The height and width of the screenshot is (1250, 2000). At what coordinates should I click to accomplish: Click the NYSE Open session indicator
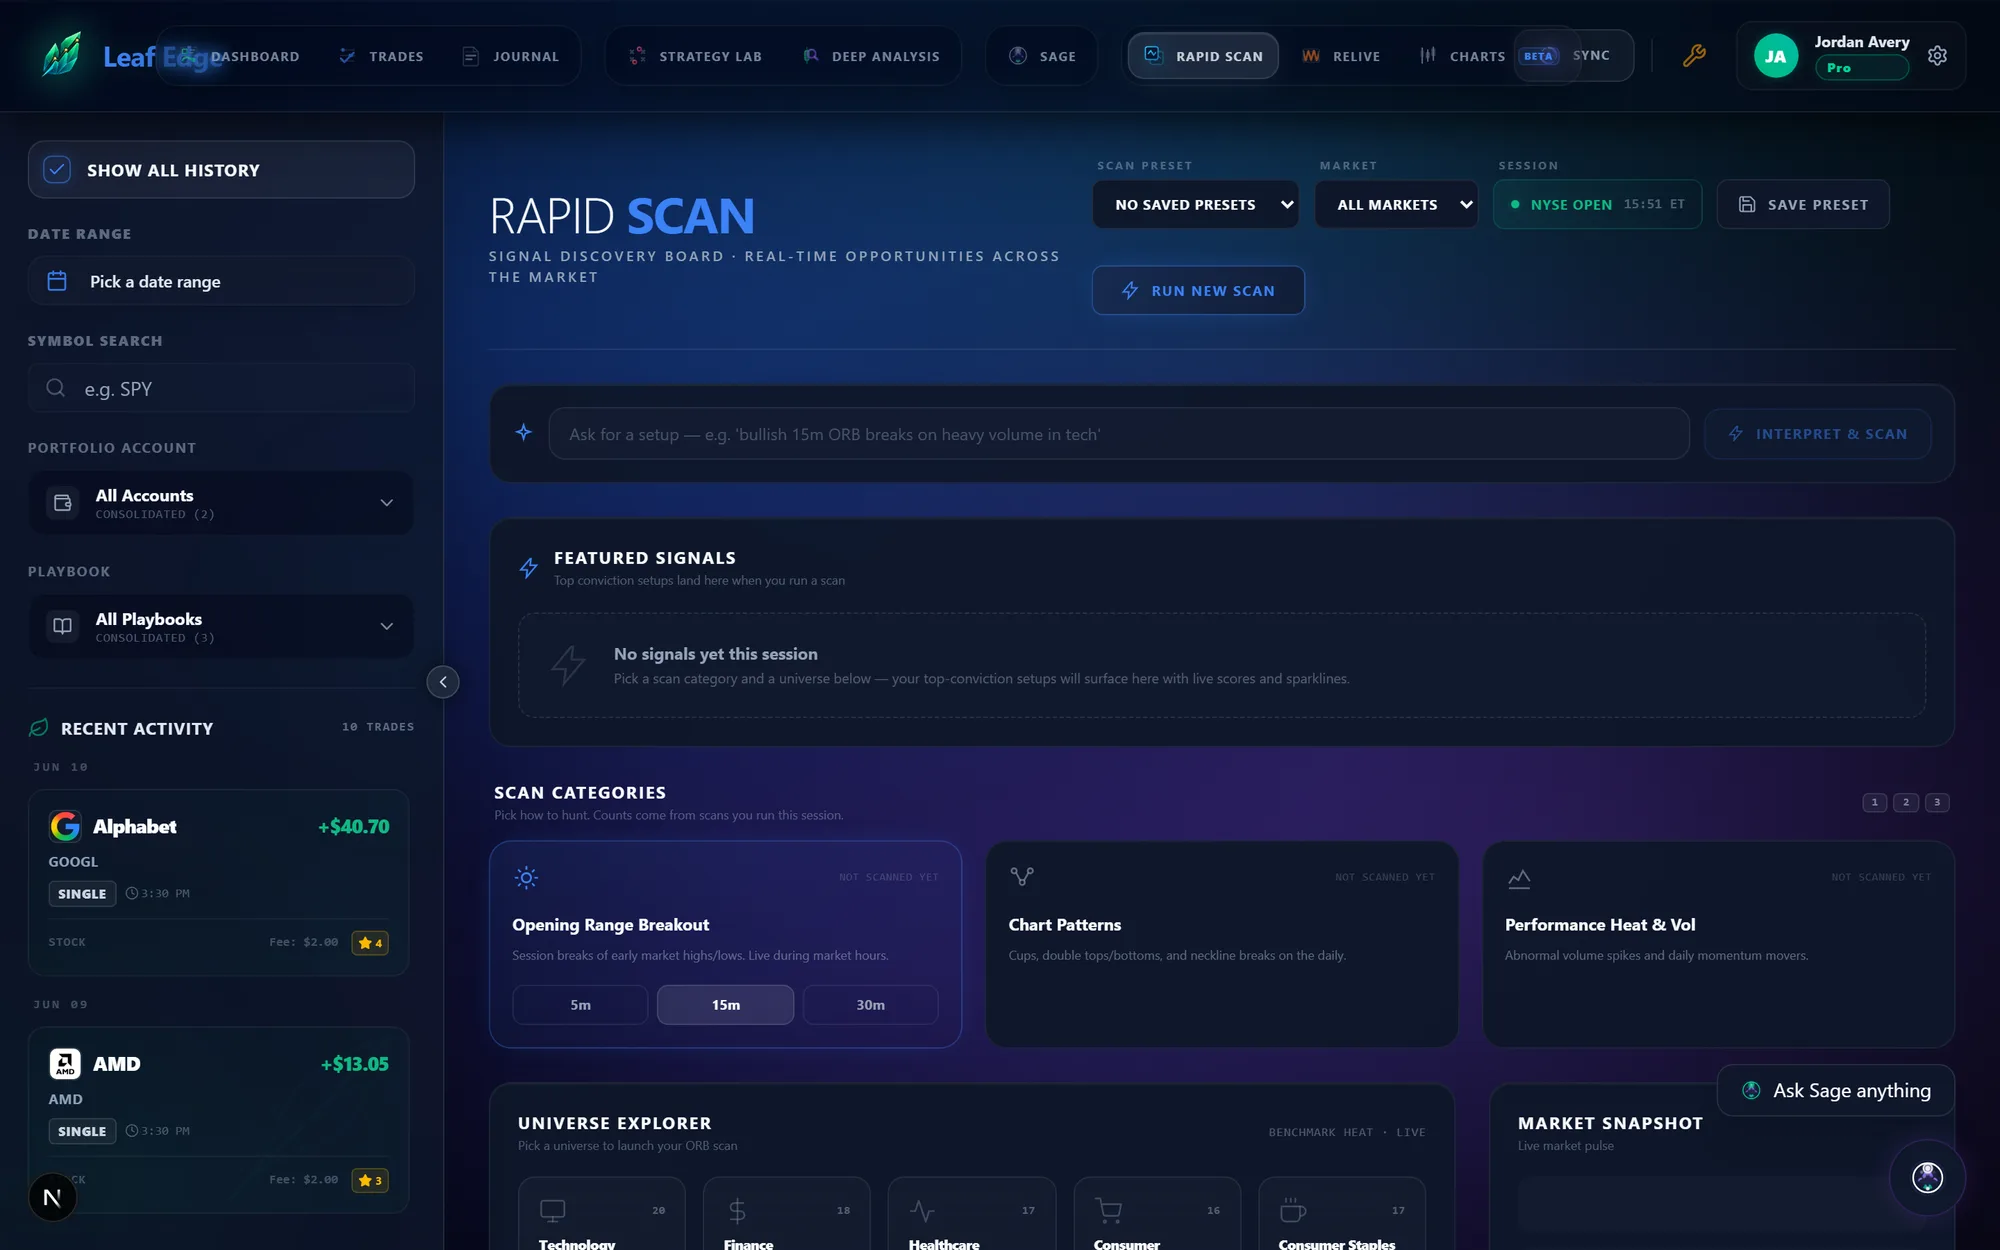point(1597,204)
